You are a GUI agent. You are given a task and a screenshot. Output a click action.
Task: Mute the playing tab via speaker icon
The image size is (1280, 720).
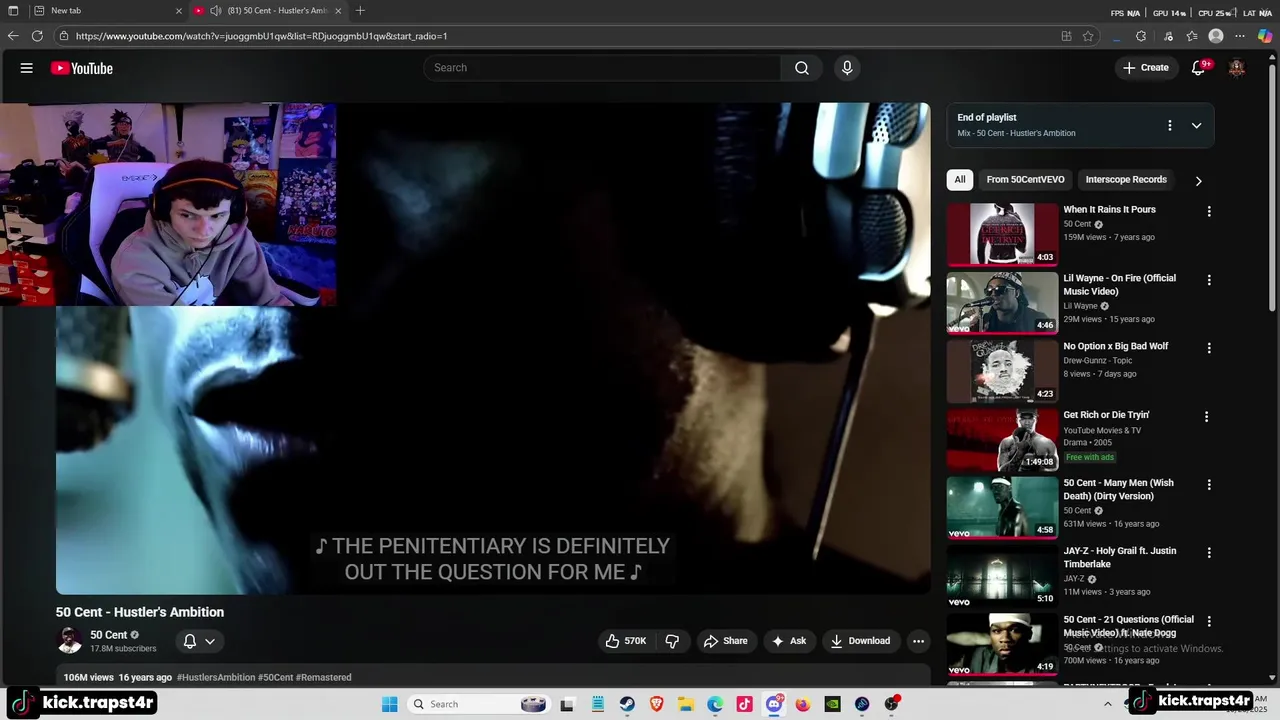pos(215,11)
